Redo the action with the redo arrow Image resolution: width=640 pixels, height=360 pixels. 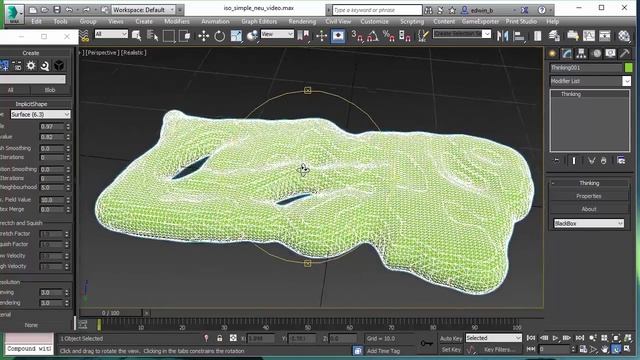point(86,10)
